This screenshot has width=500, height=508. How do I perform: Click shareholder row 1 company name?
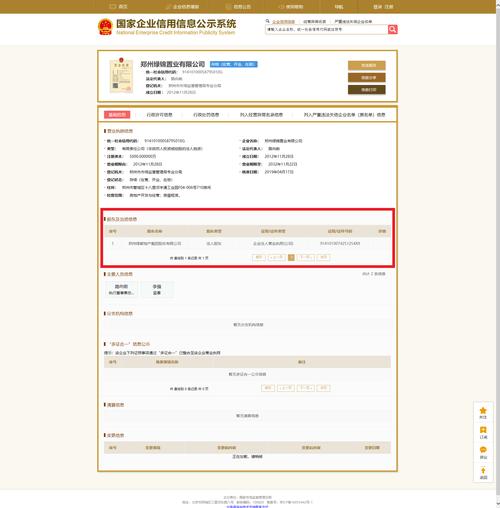tap(155, 244)
